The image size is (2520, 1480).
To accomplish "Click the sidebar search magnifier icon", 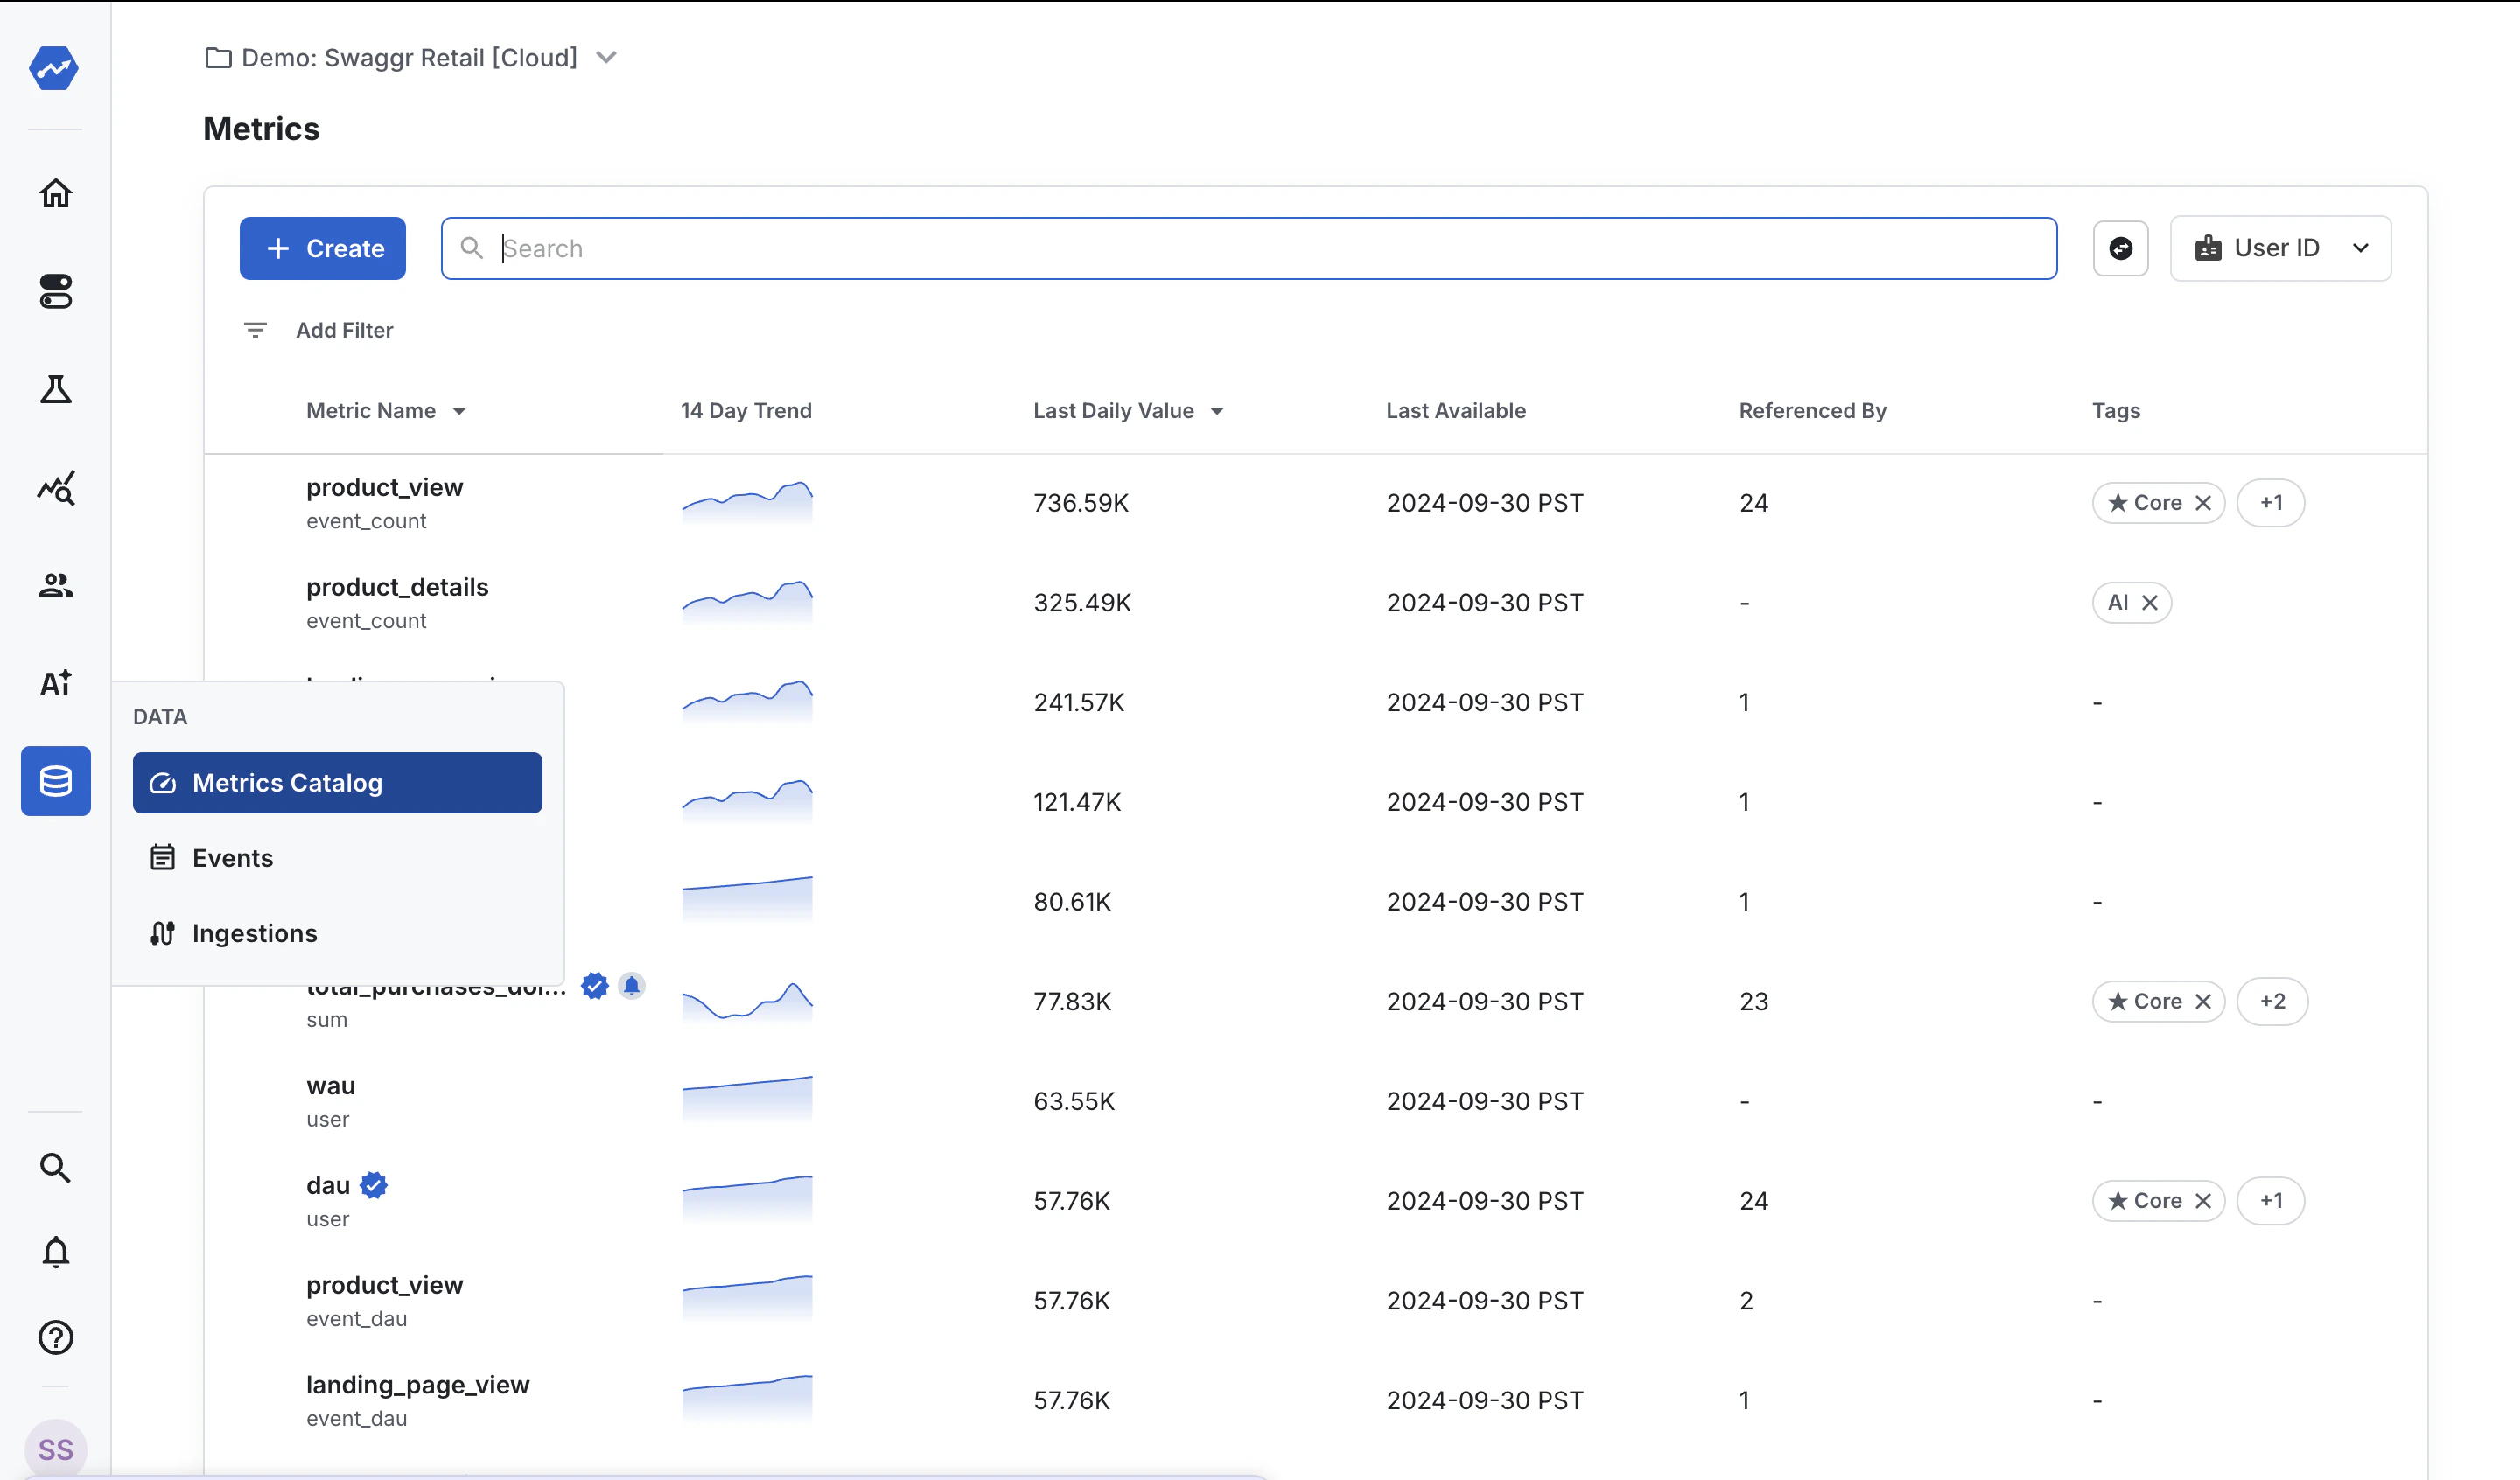I will pyautogui.click(x=56, y=1167).
